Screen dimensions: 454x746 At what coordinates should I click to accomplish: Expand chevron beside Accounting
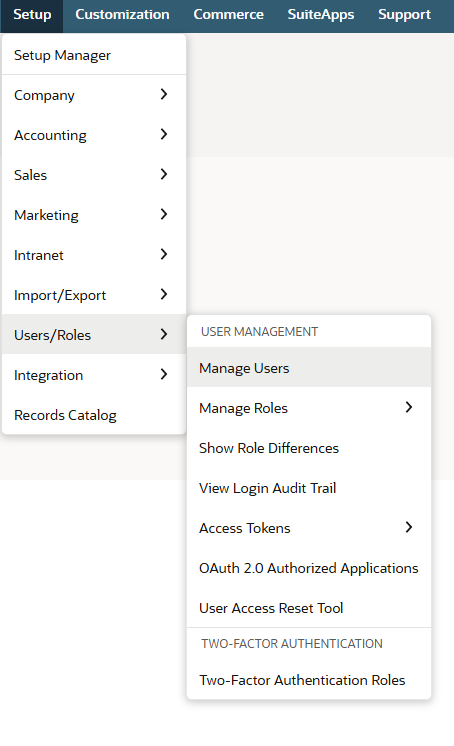click(x=164, y=134)
